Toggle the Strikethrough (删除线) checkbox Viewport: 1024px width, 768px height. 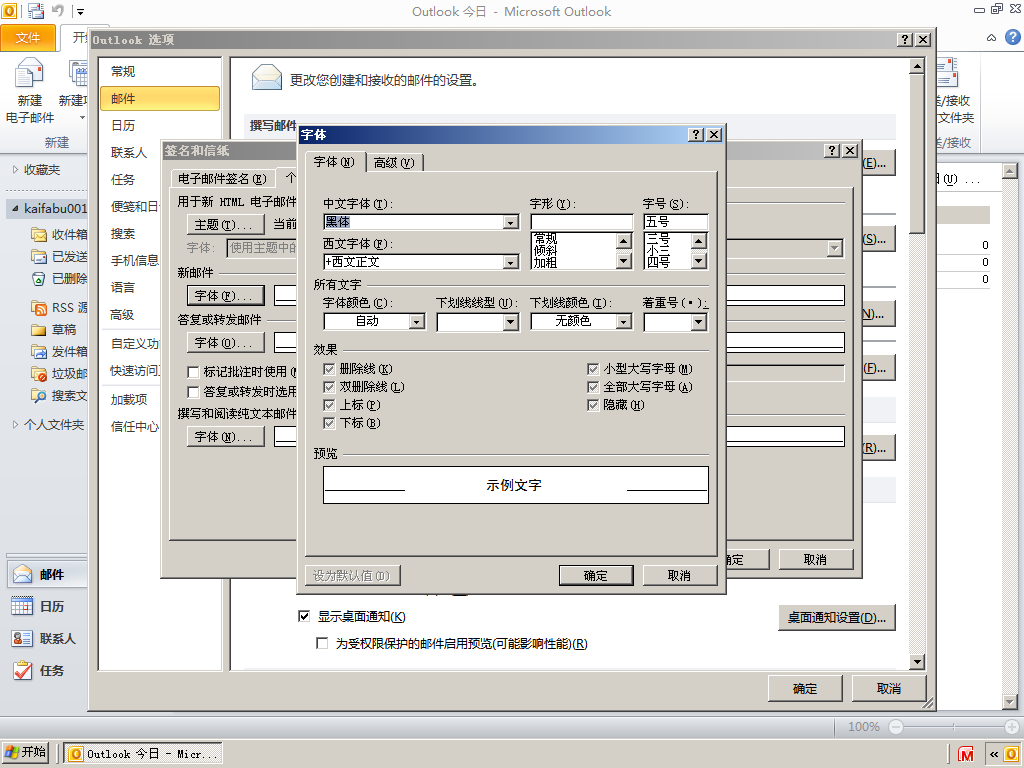click(329, 369)
